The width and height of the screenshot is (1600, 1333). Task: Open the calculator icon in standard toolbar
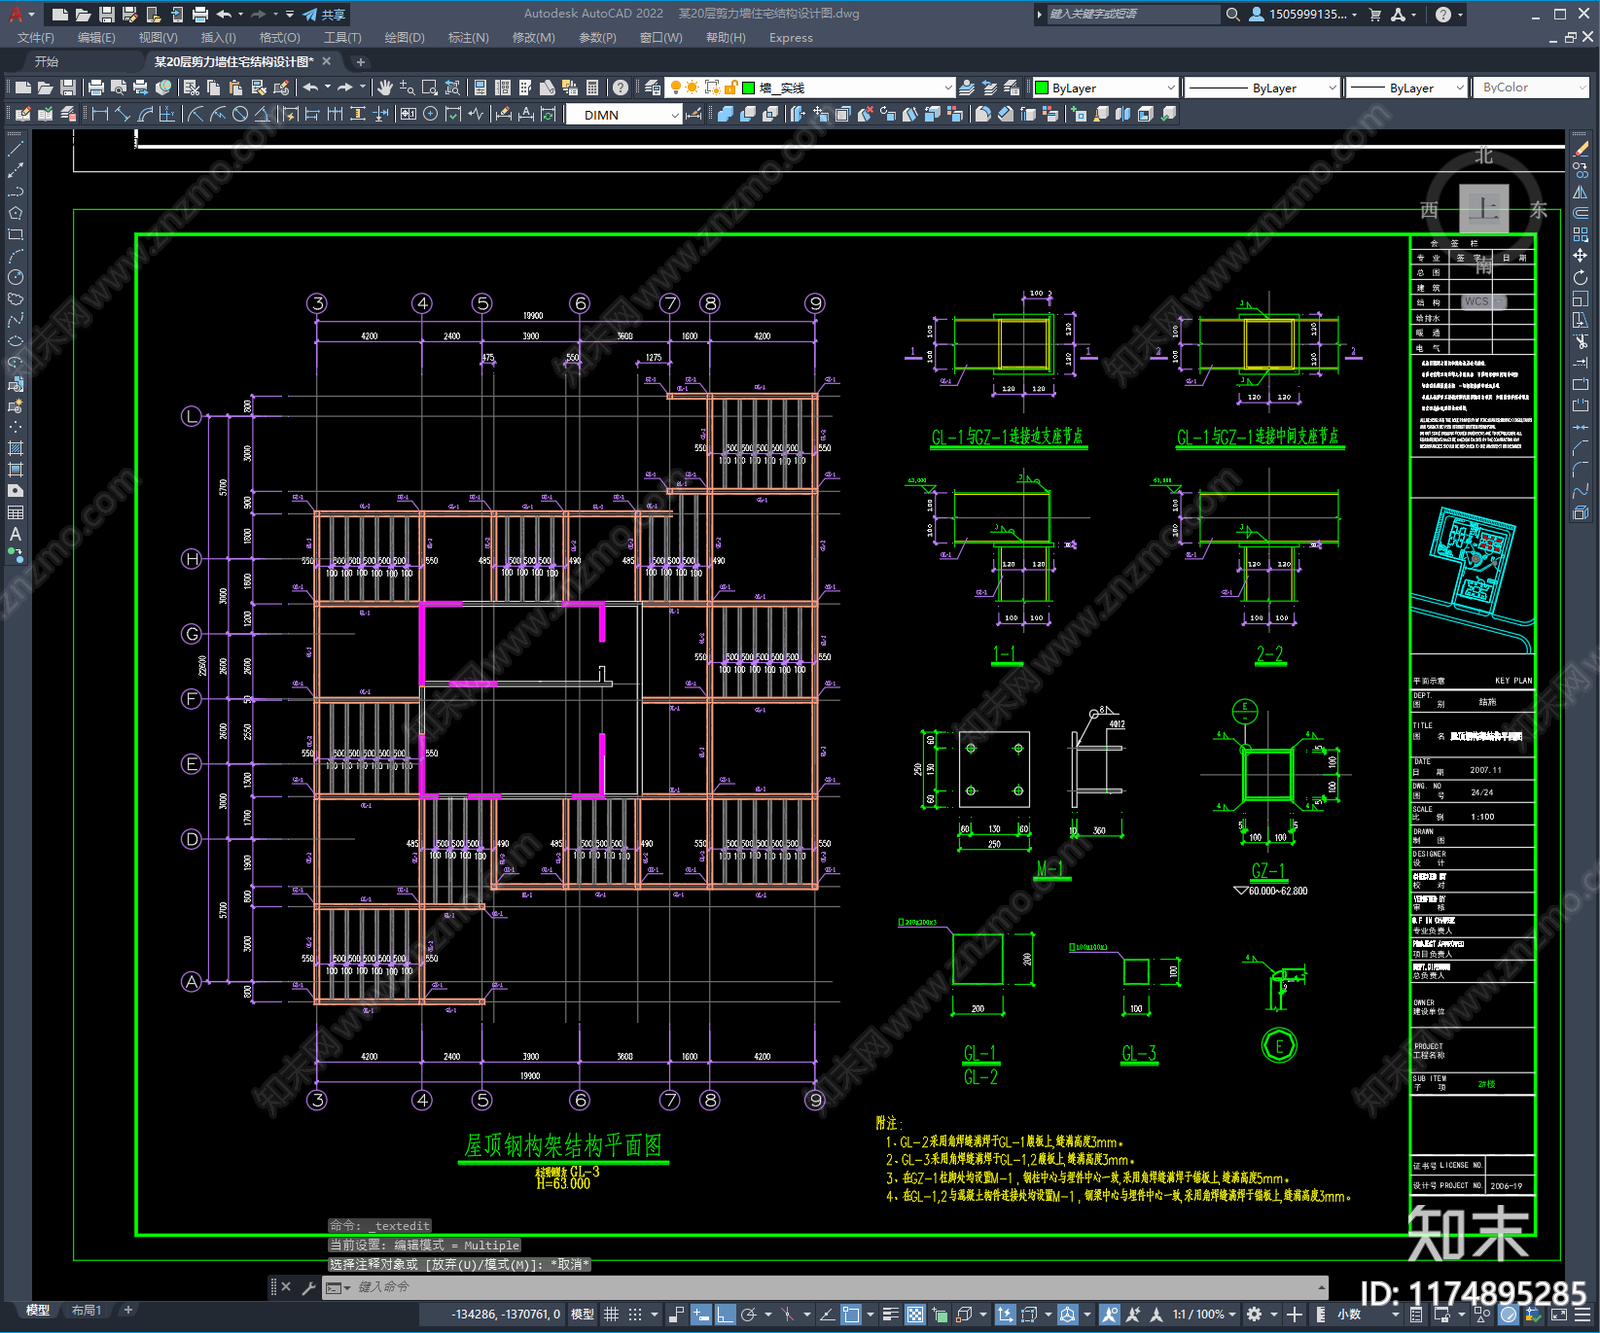(592, 88)
